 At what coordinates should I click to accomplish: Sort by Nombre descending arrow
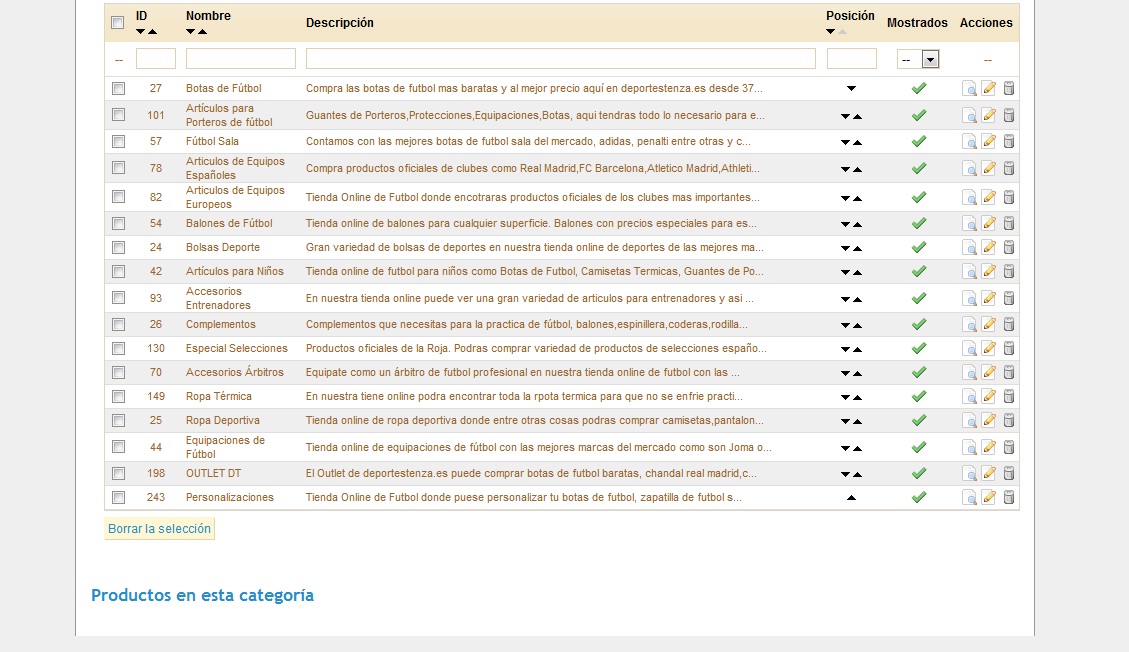[191, 32]
